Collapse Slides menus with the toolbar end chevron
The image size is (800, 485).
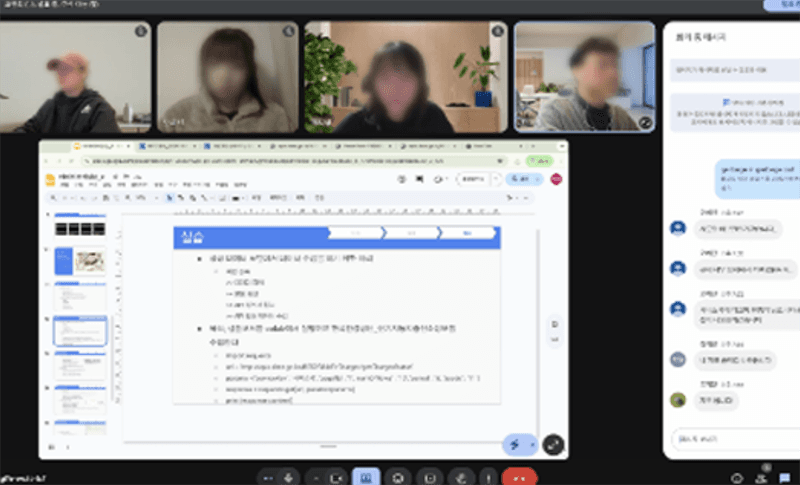[526, 198]
